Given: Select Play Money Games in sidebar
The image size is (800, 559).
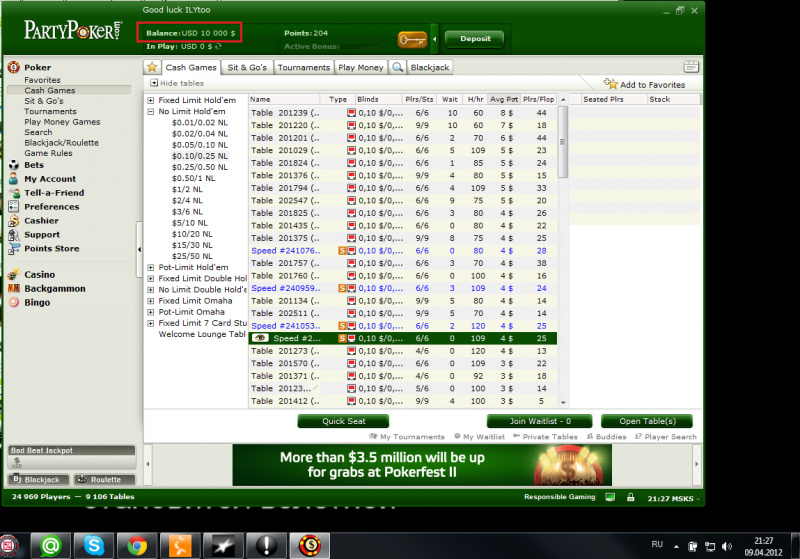Looking at the screenshot, I should [x=62, y=122].
